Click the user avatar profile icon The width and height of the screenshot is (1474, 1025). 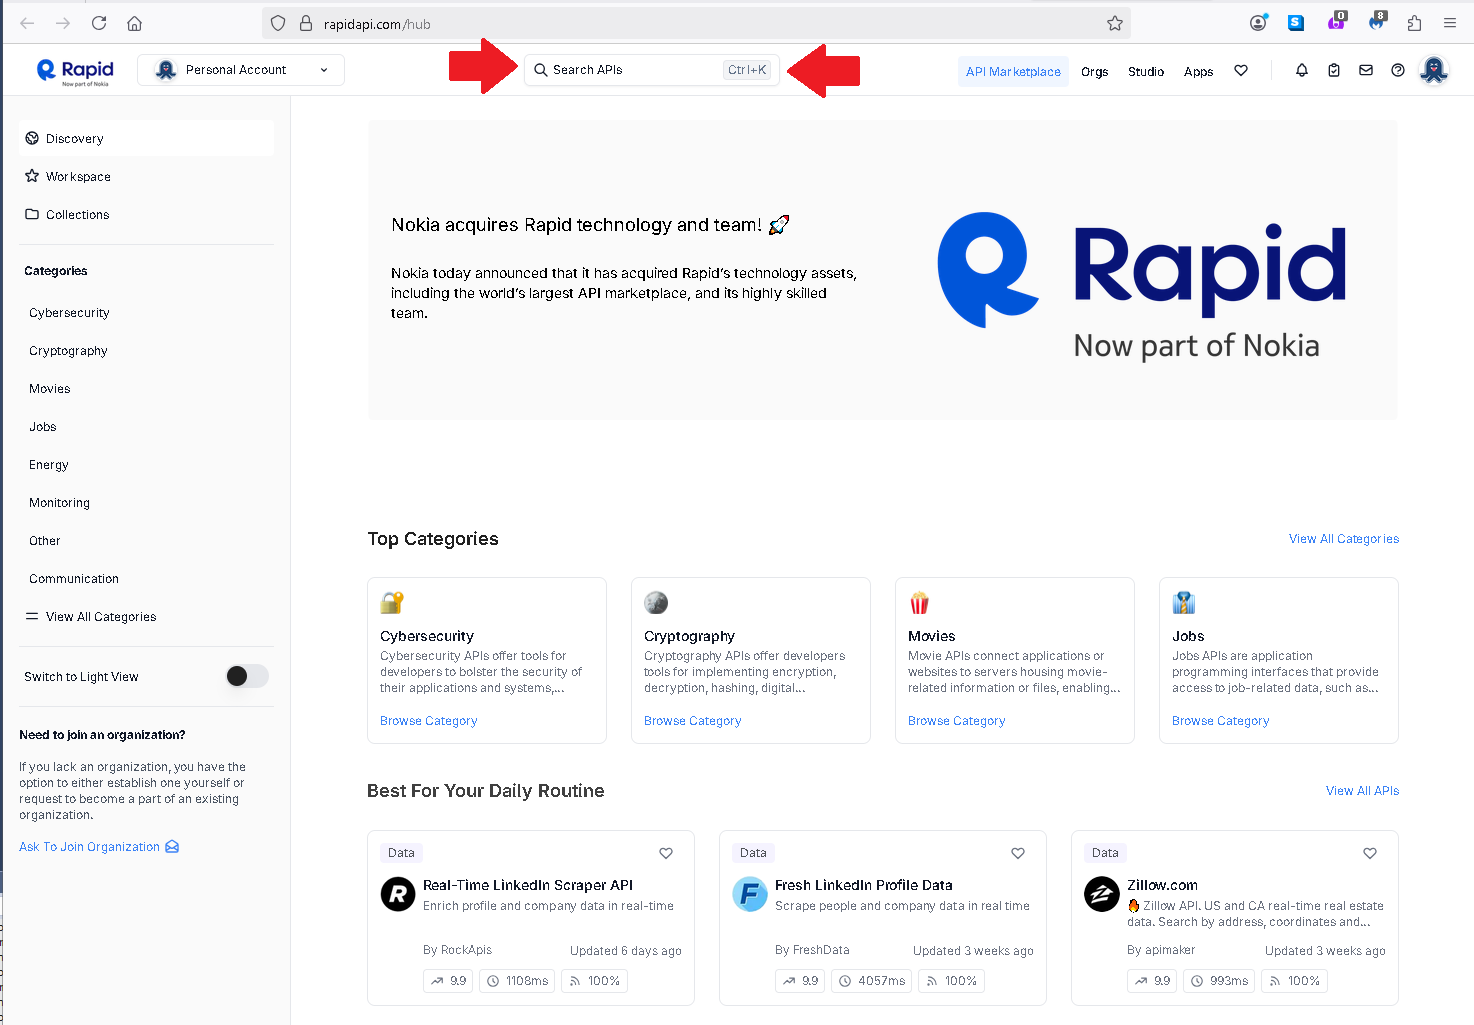click(x=1434, y=70)
